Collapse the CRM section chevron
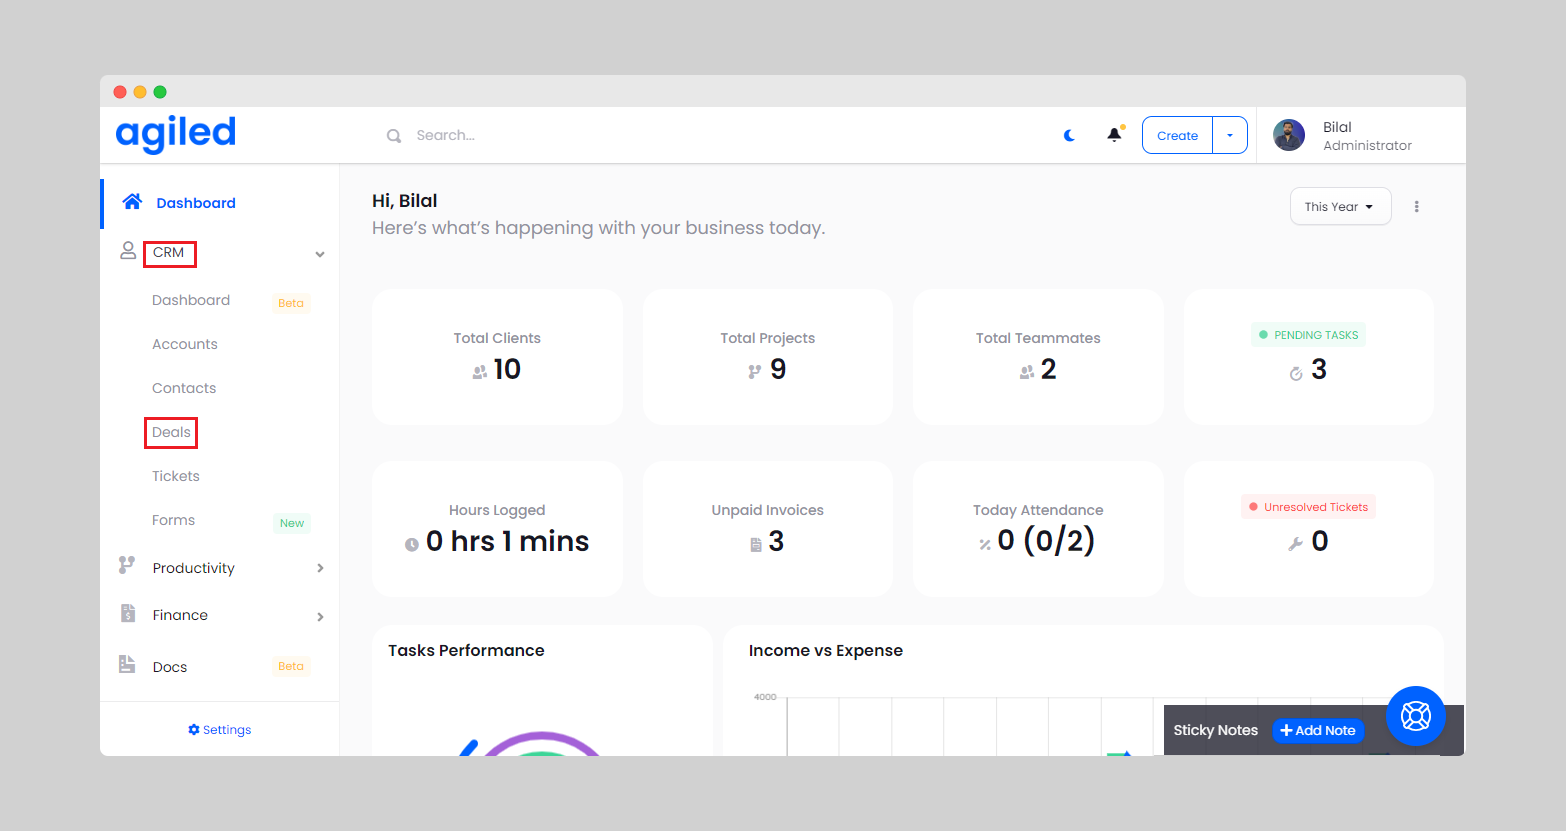This screenshot has height=831, width=1566. [x=320, y=254]
